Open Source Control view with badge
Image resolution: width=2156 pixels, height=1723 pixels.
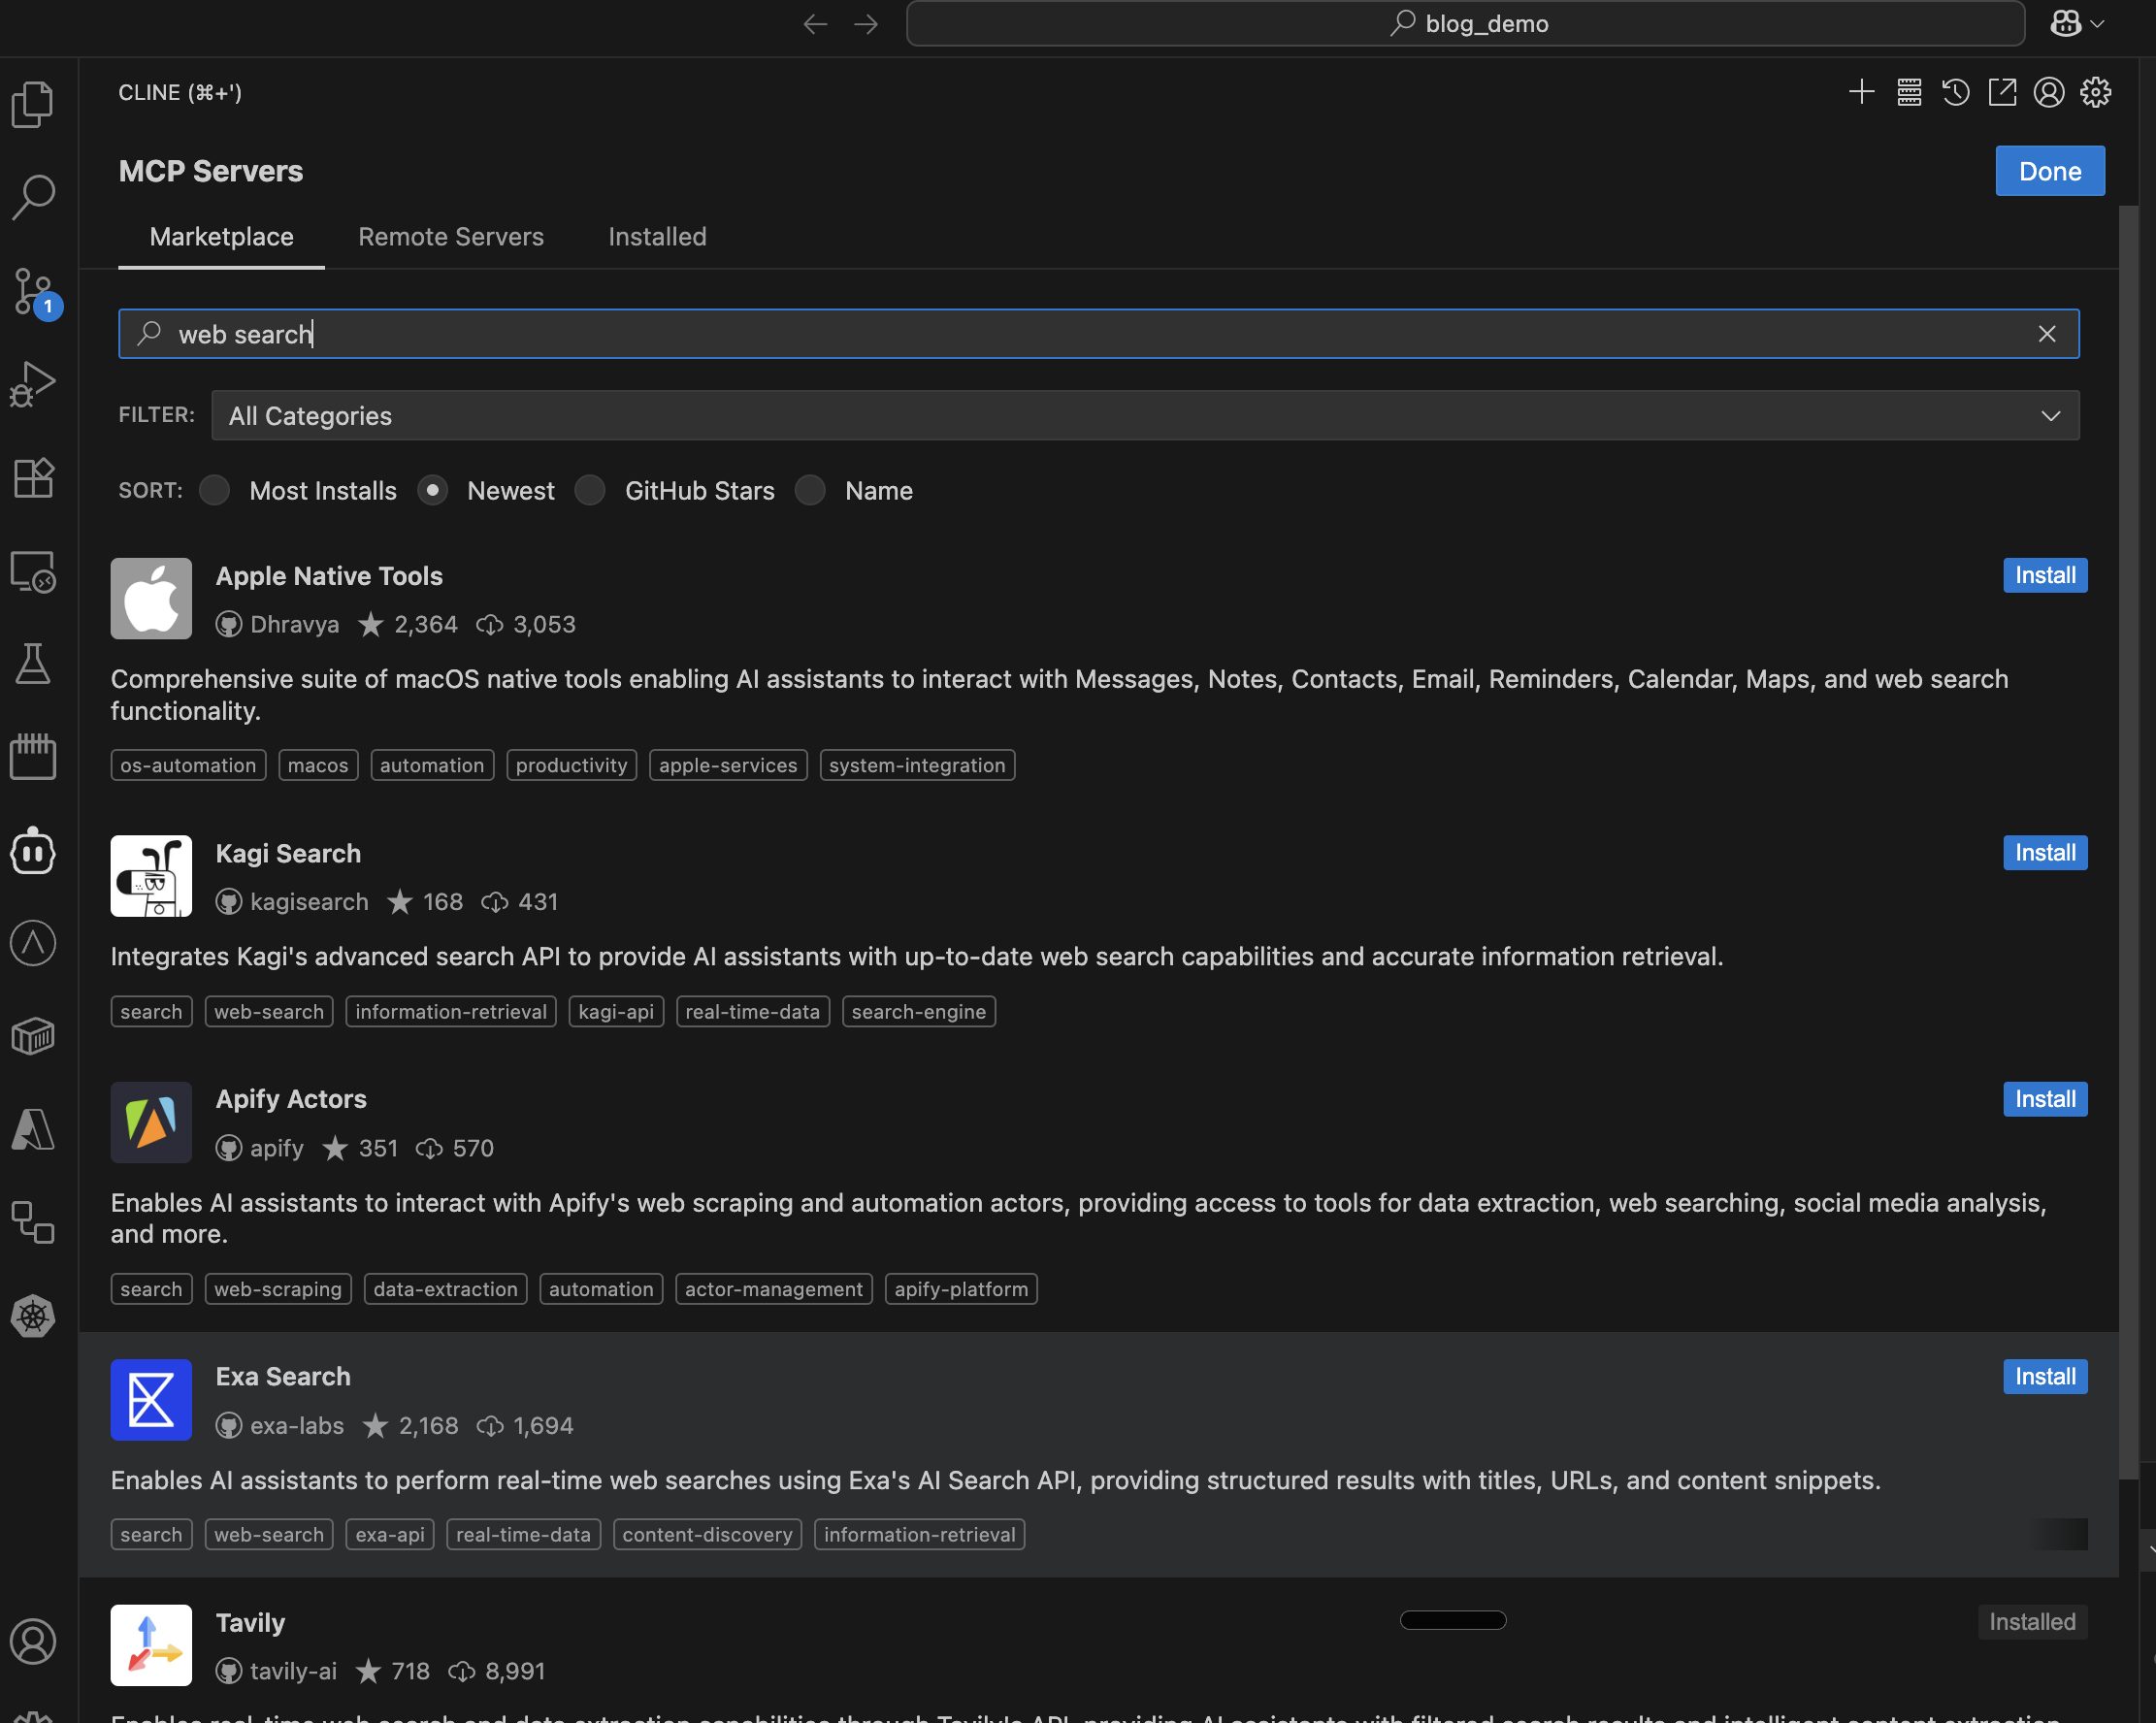point(35,292)
